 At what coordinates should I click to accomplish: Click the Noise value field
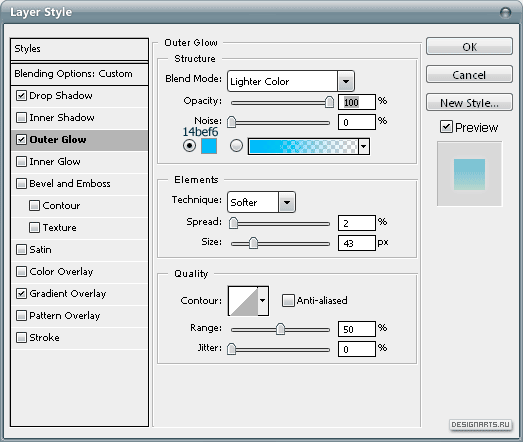(357, 122)
